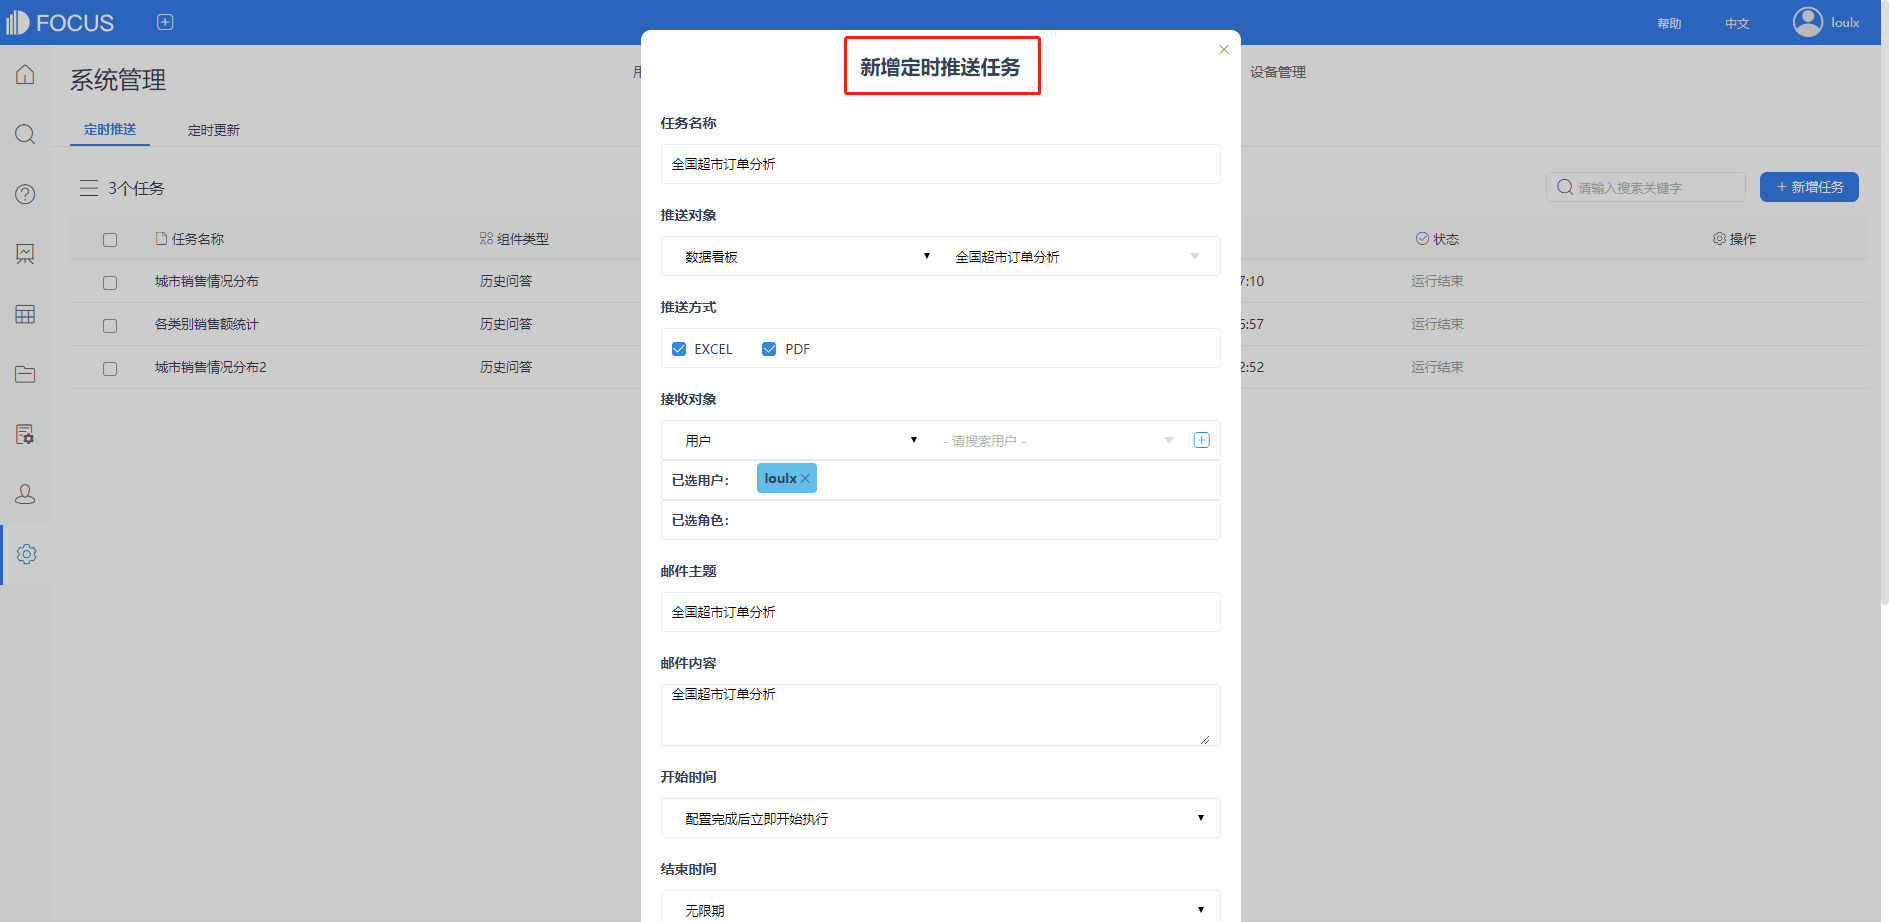Toggle the select-all tasks checkbox
This screenshot has height=922, width=1889.
[110, 240]
